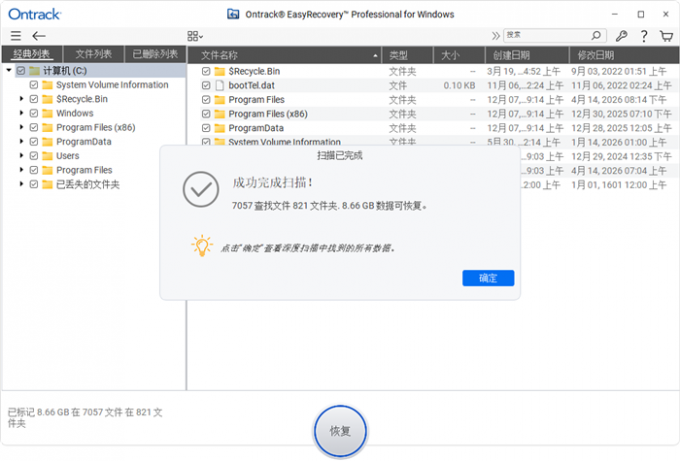This screenshot has height=461, width=680.
Task: Toggle bootTel.dat checkbox in file list
Action: pos(206,85)
